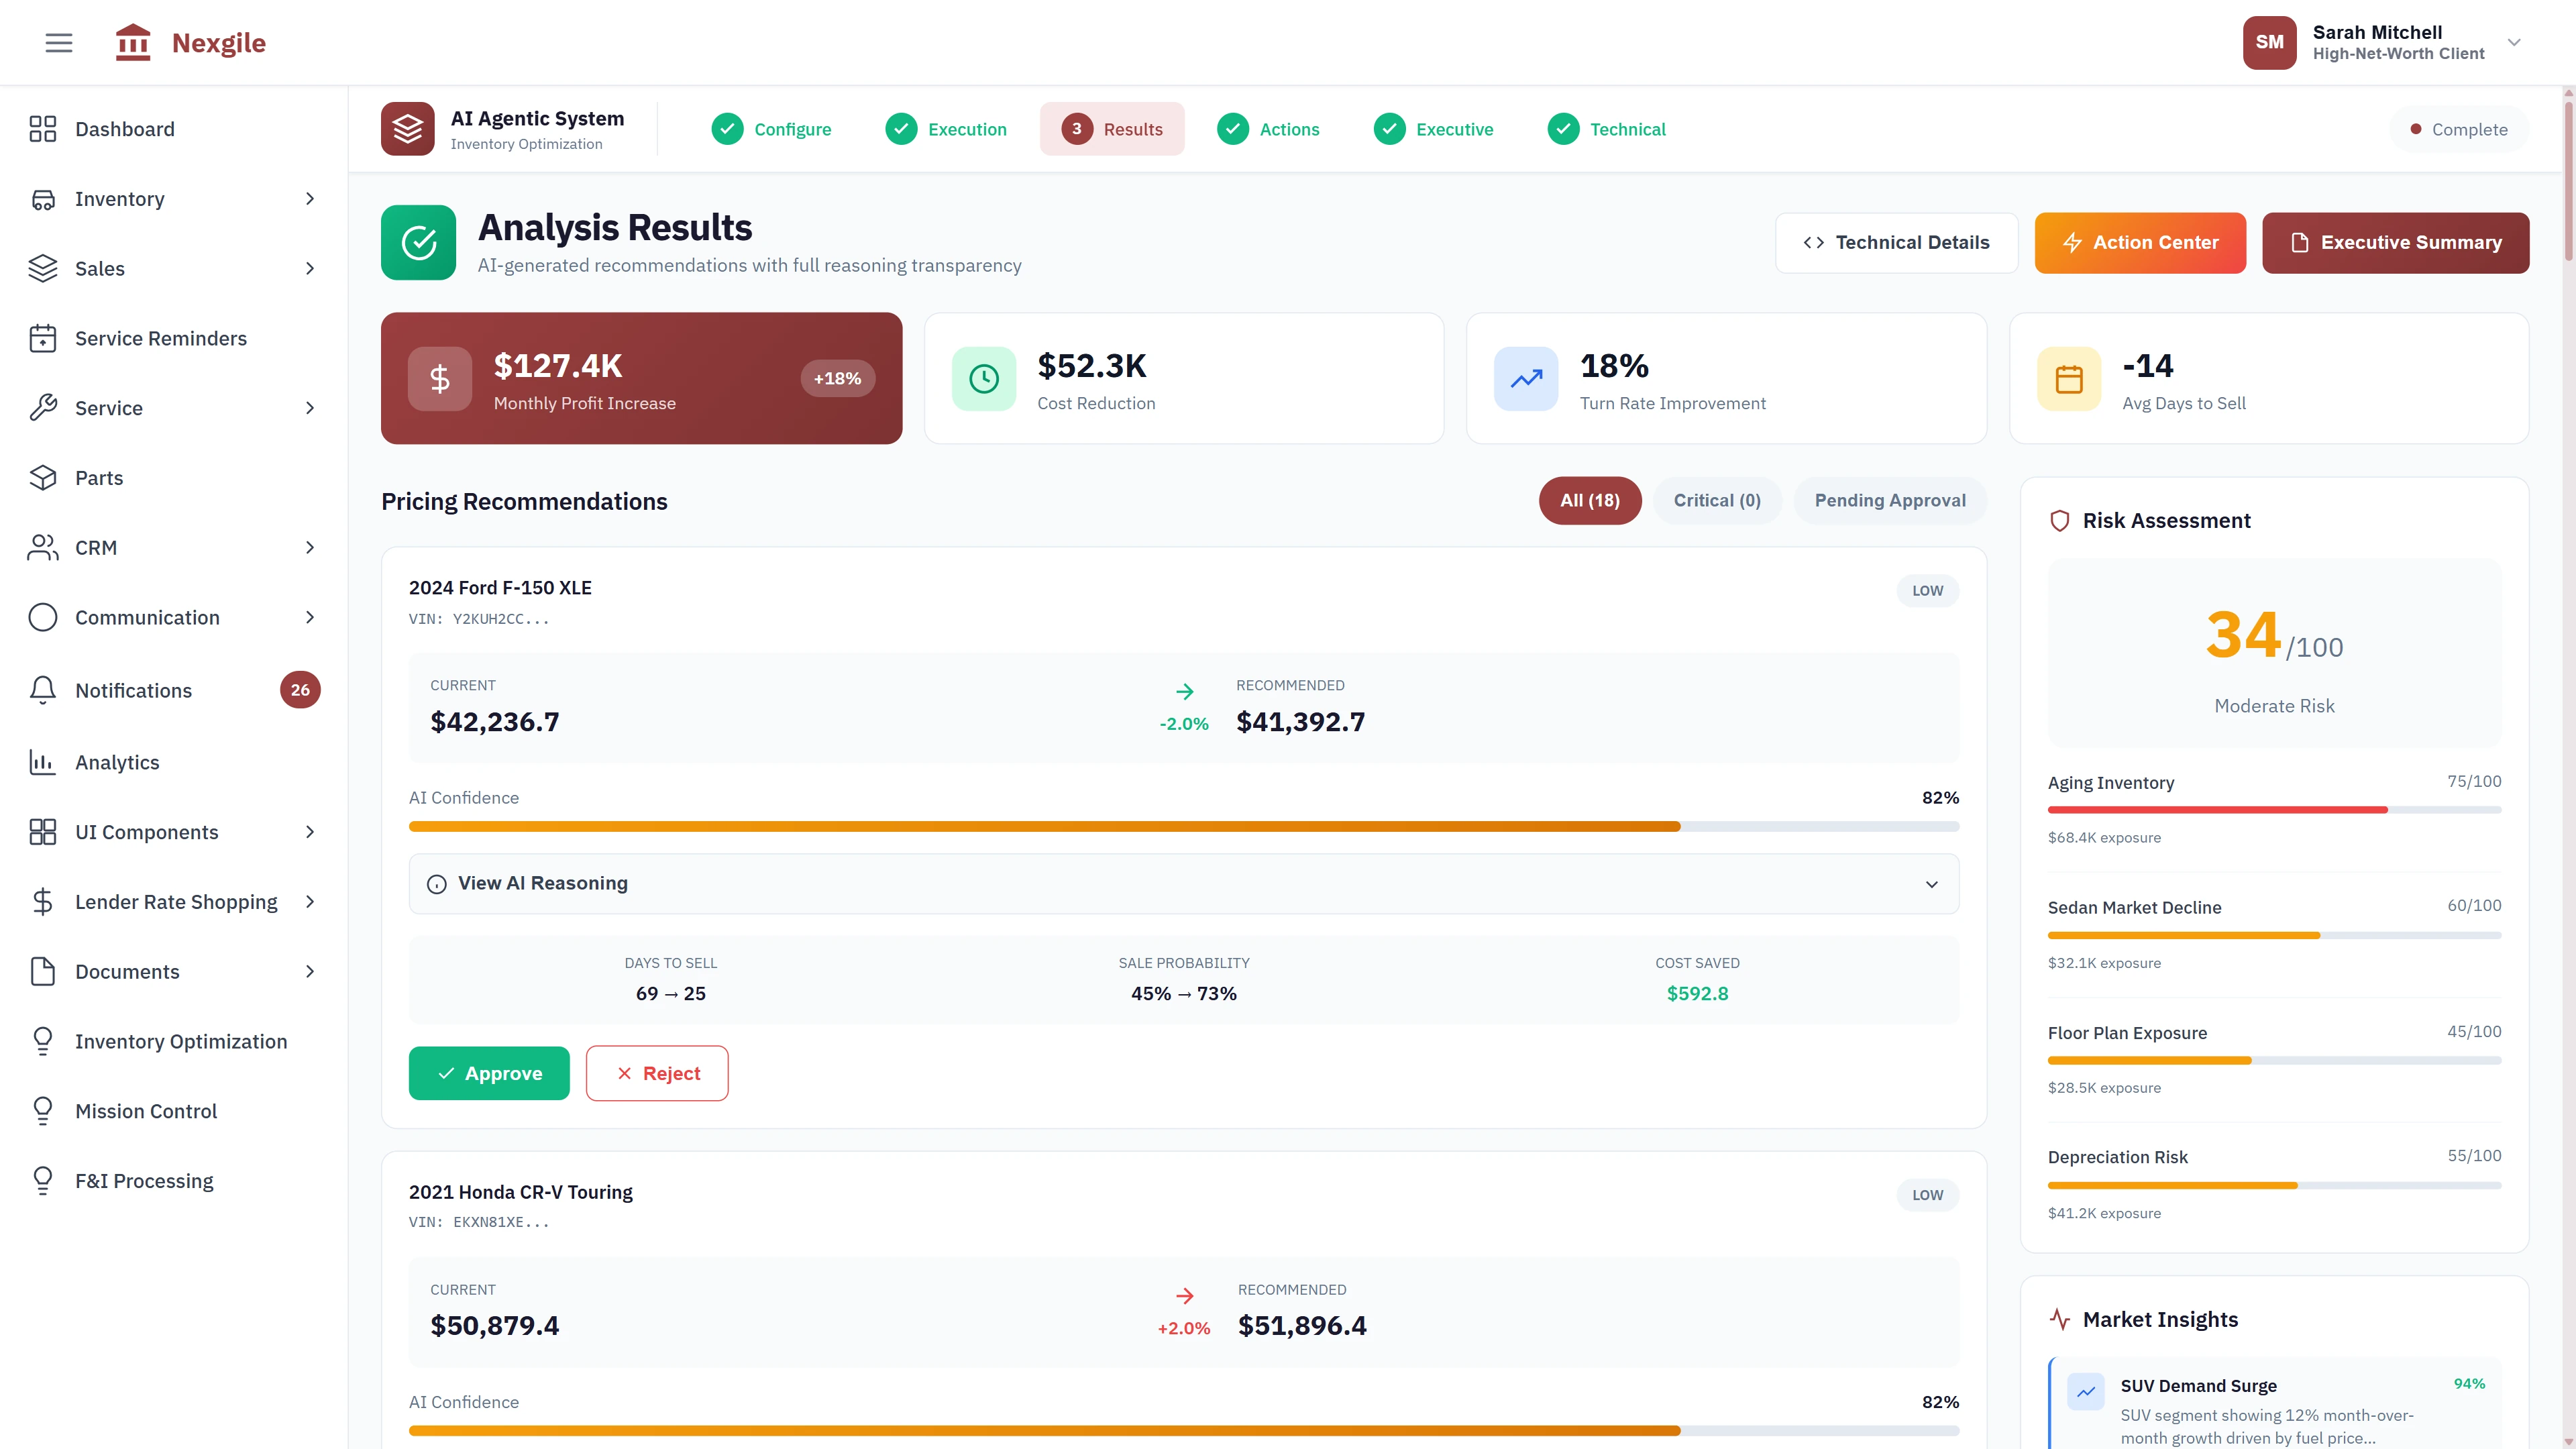The image size is (2576, 1449).
Task: Approve the 2024 Ford F-150 XLE recommendation
Action: pyautogui.click(x=489, y=1072)
